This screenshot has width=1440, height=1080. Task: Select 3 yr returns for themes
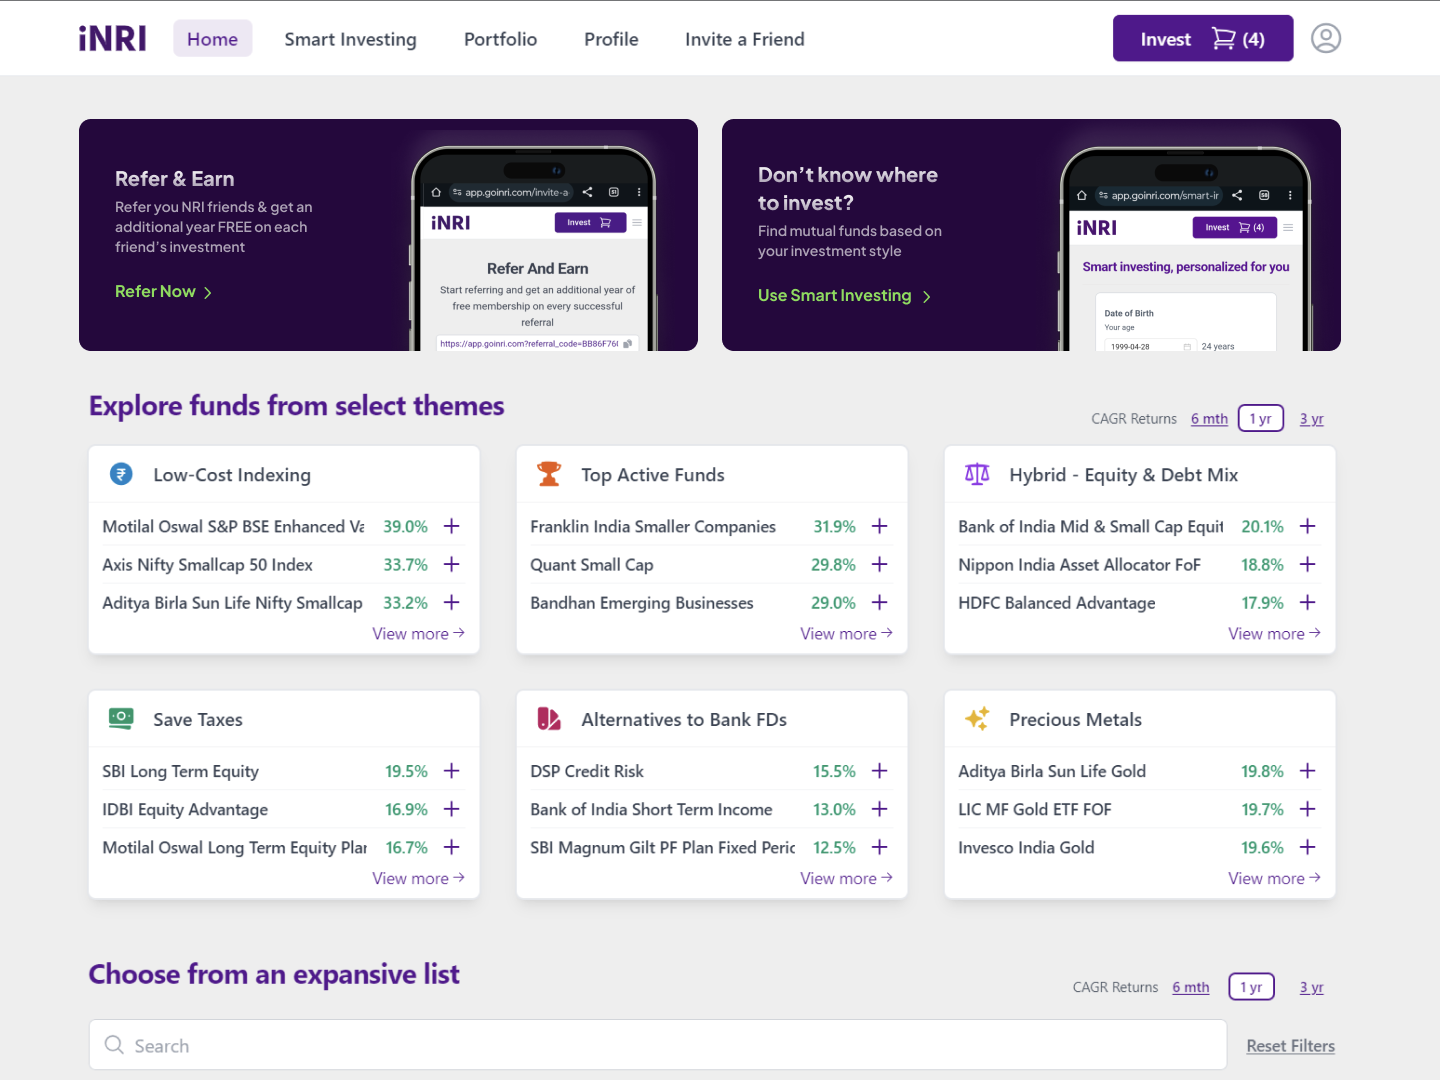[x=1311, y=419]
